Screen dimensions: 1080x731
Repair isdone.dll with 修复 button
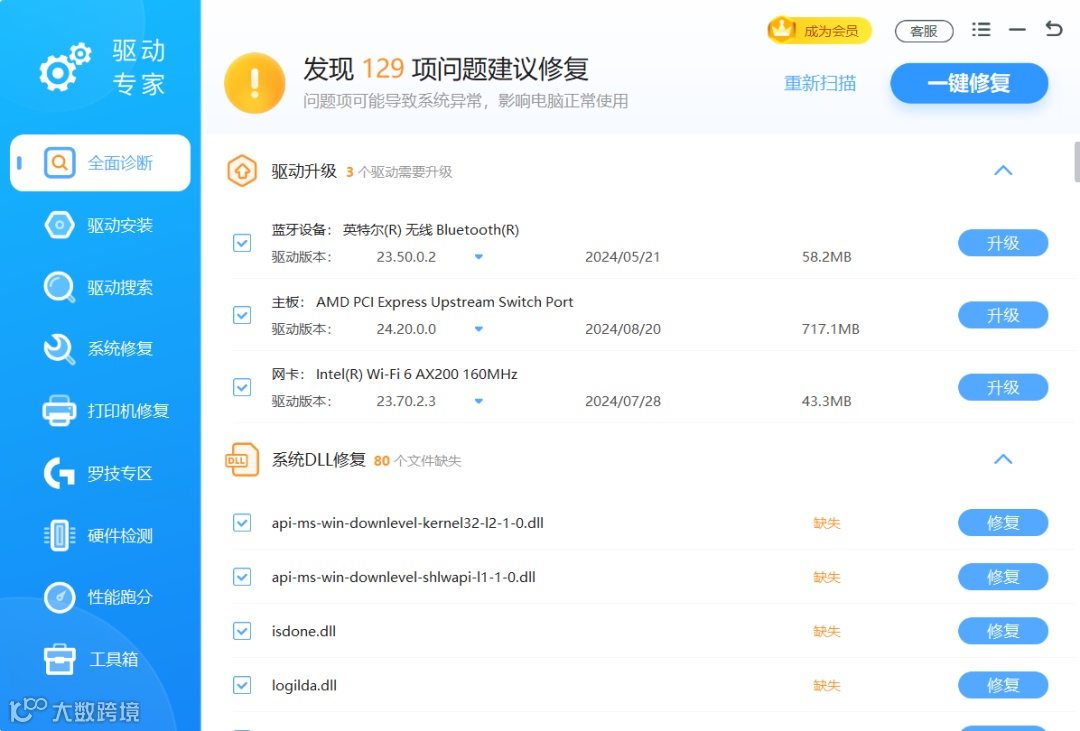click(x=1003, y=631)
